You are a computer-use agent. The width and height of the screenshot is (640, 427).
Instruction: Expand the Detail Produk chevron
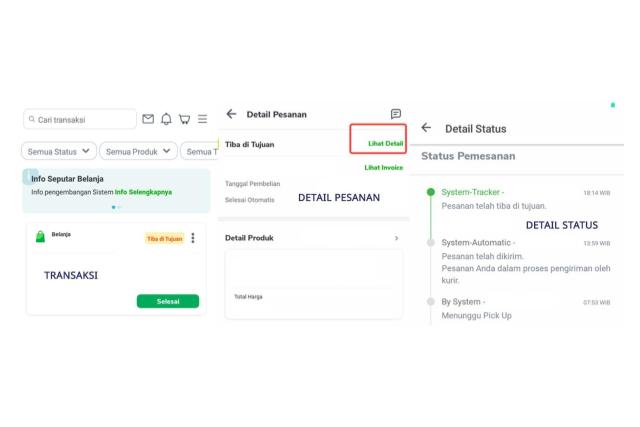(396, 238)
